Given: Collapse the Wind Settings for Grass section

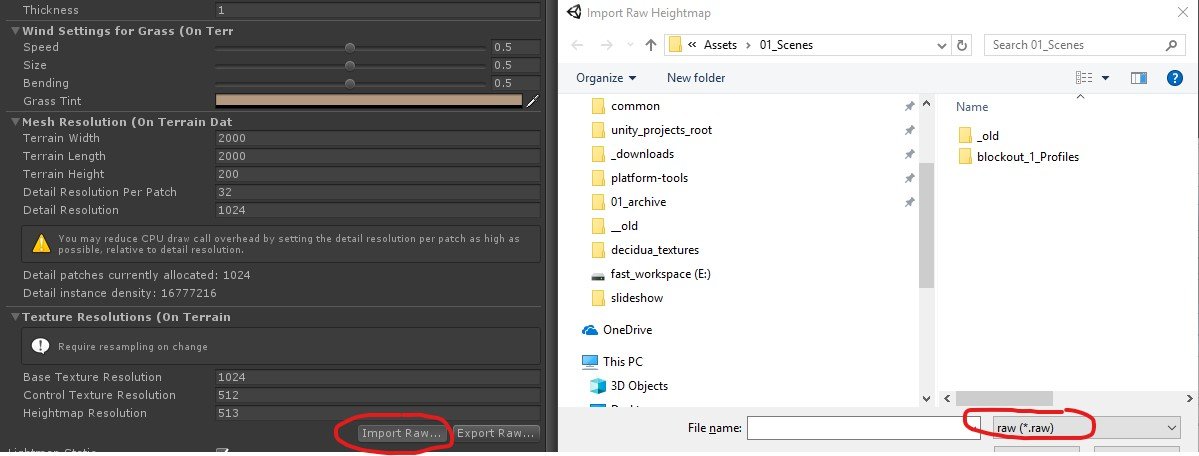Looking at the screenshot, I should click(x=14, y=30).
